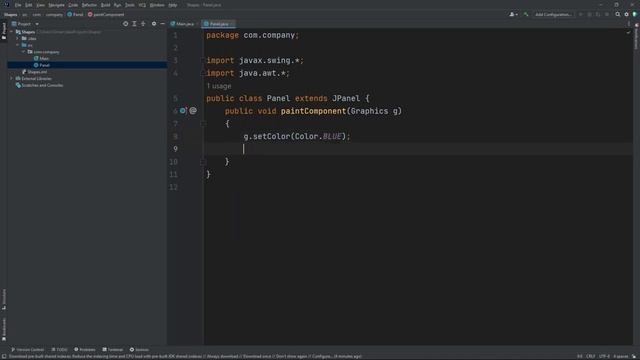This screenshot has width=640, height=360.
Task: Open the Version Control tool window
Action: [x=27, y=350]
